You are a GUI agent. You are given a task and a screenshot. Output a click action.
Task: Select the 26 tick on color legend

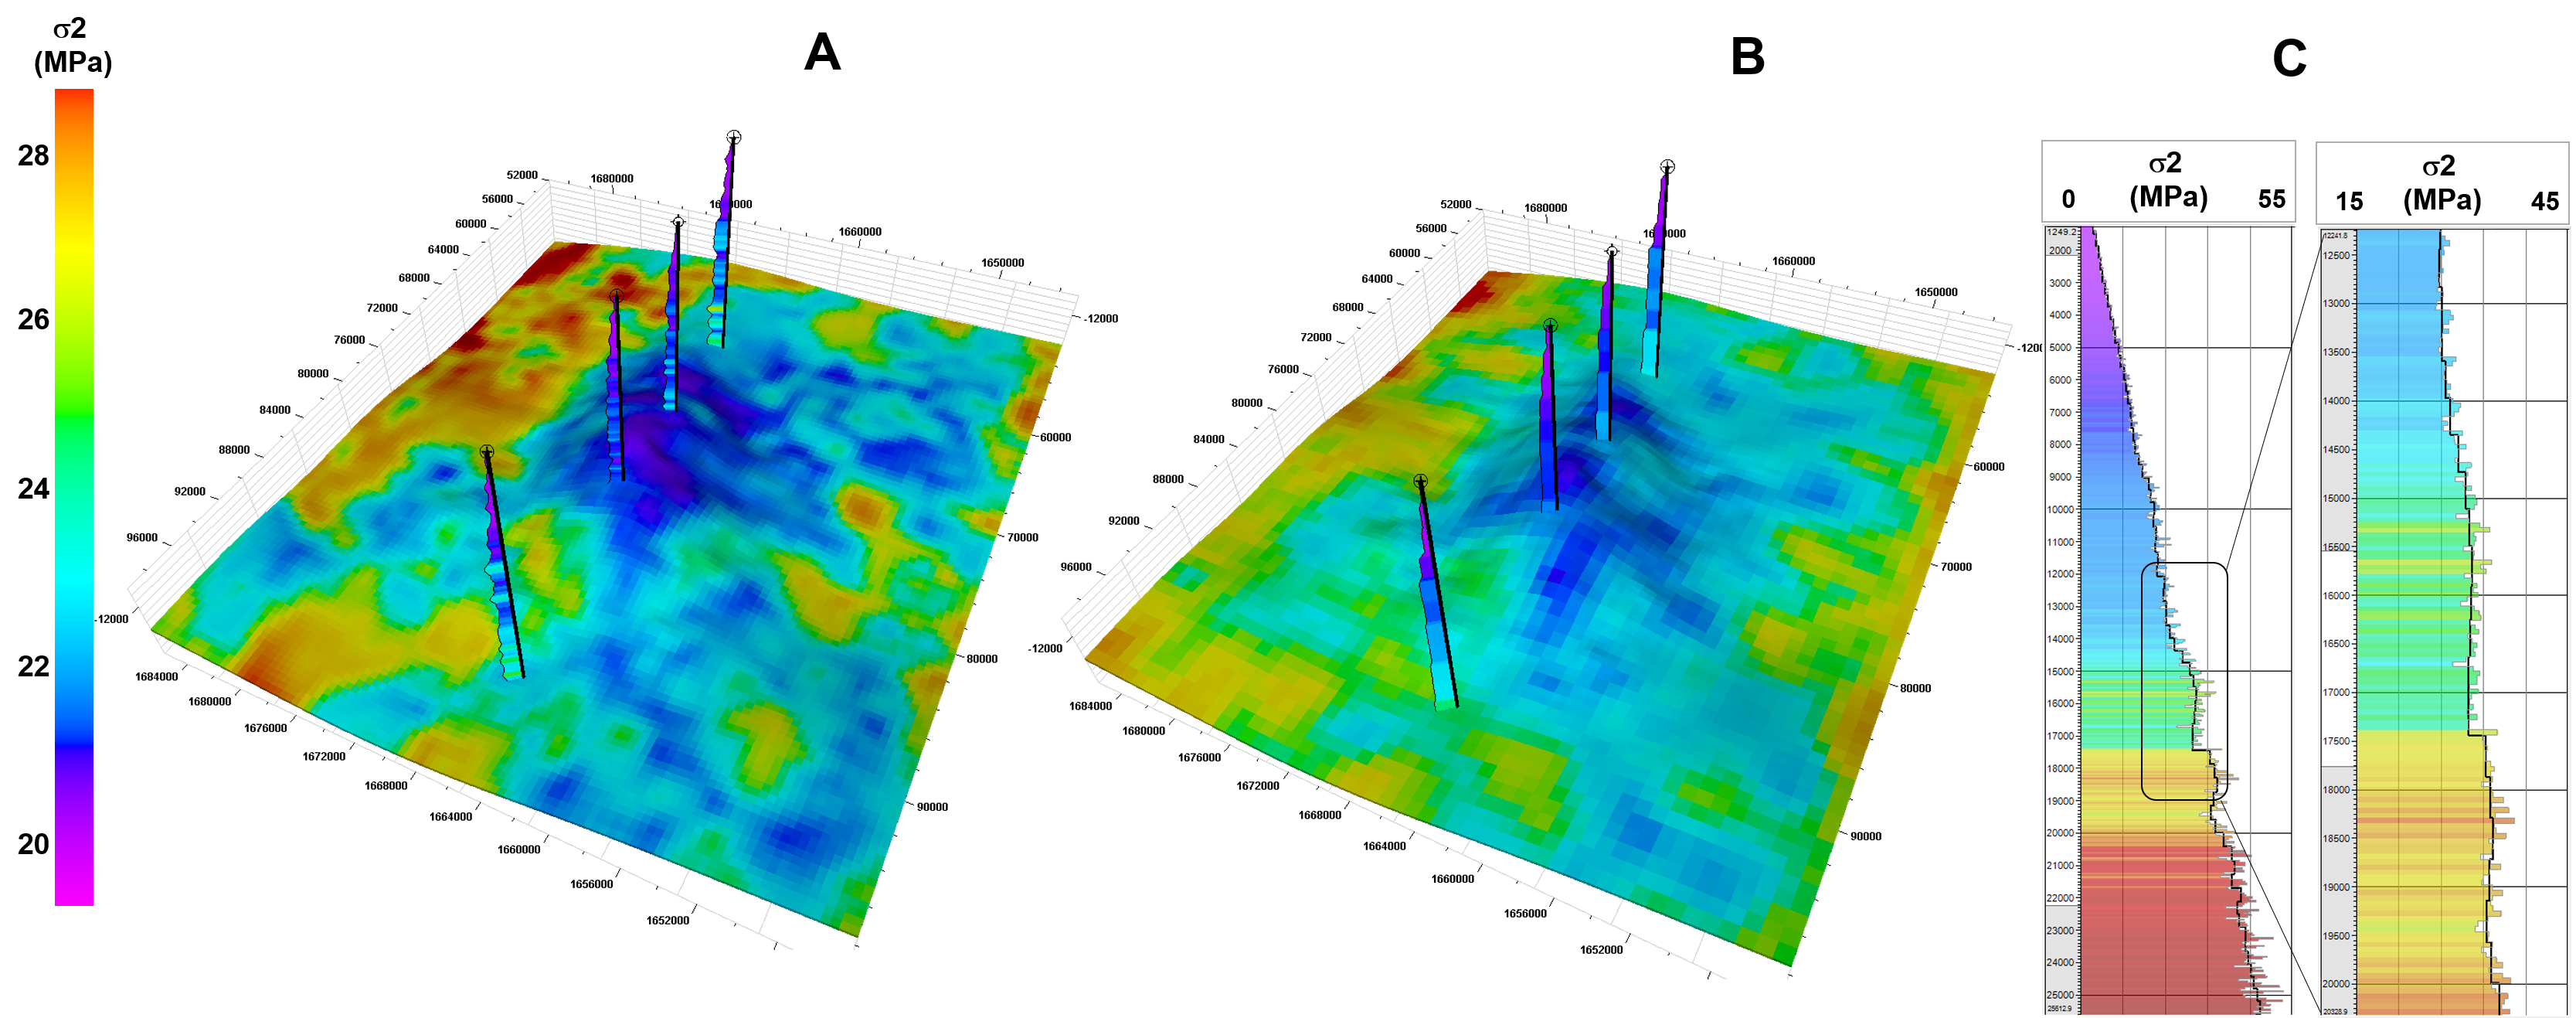click(x=33, y=319)
